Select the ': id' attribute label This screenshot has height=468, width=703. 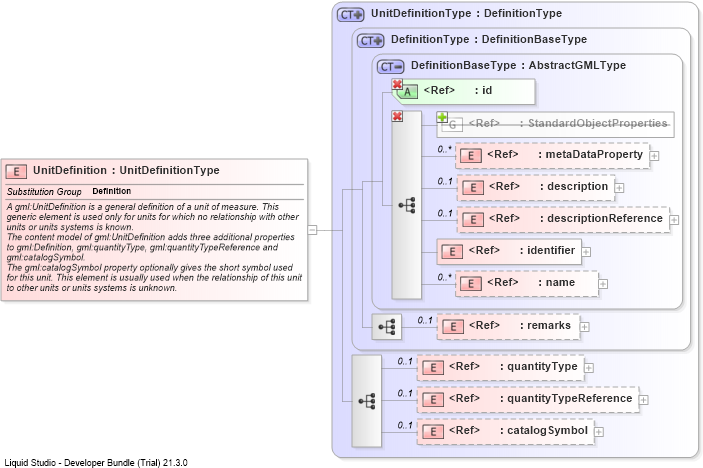click(x=483, y=91)
